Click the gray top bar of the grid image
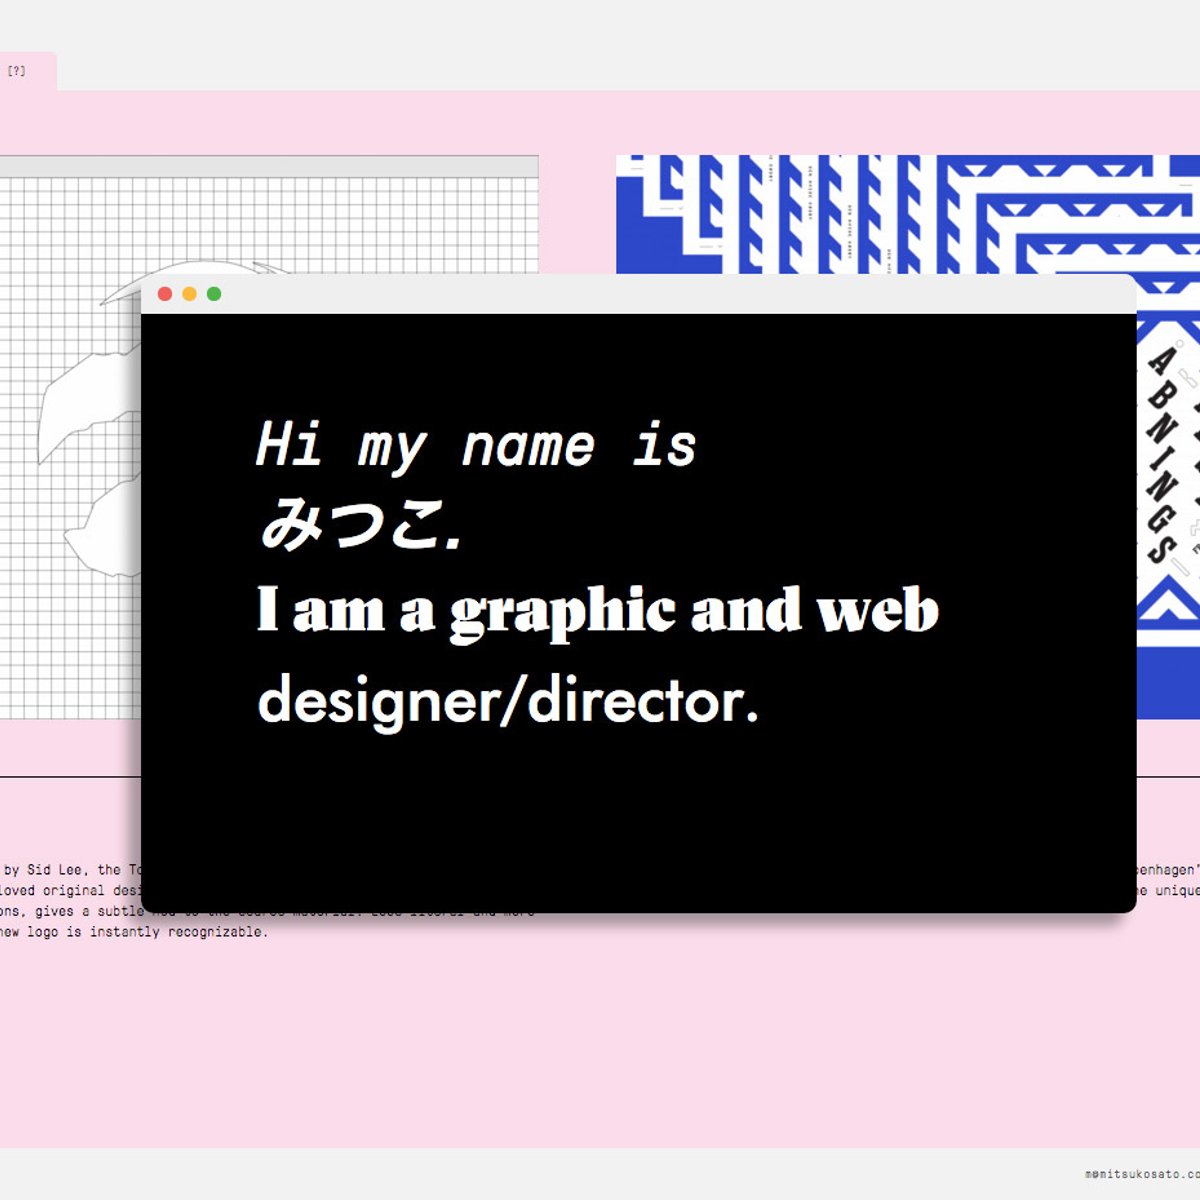This screenshot has width=1200, height=1200. [268, 166]
